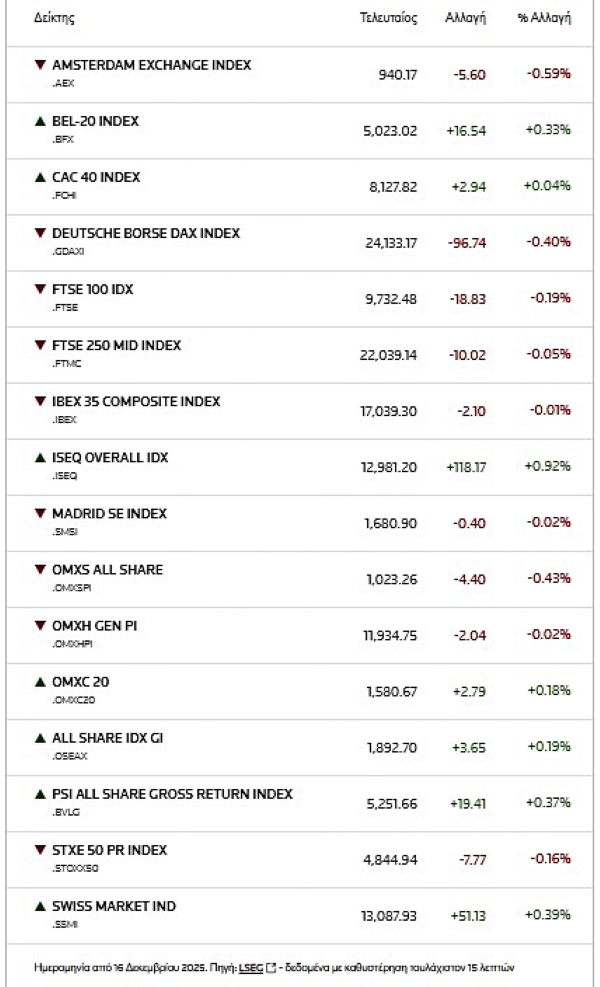Screen dimensions: 600x987
Task: Click the down arrow beside AMSTERDAM EXCHANGE INDEX
Action: 40,65
